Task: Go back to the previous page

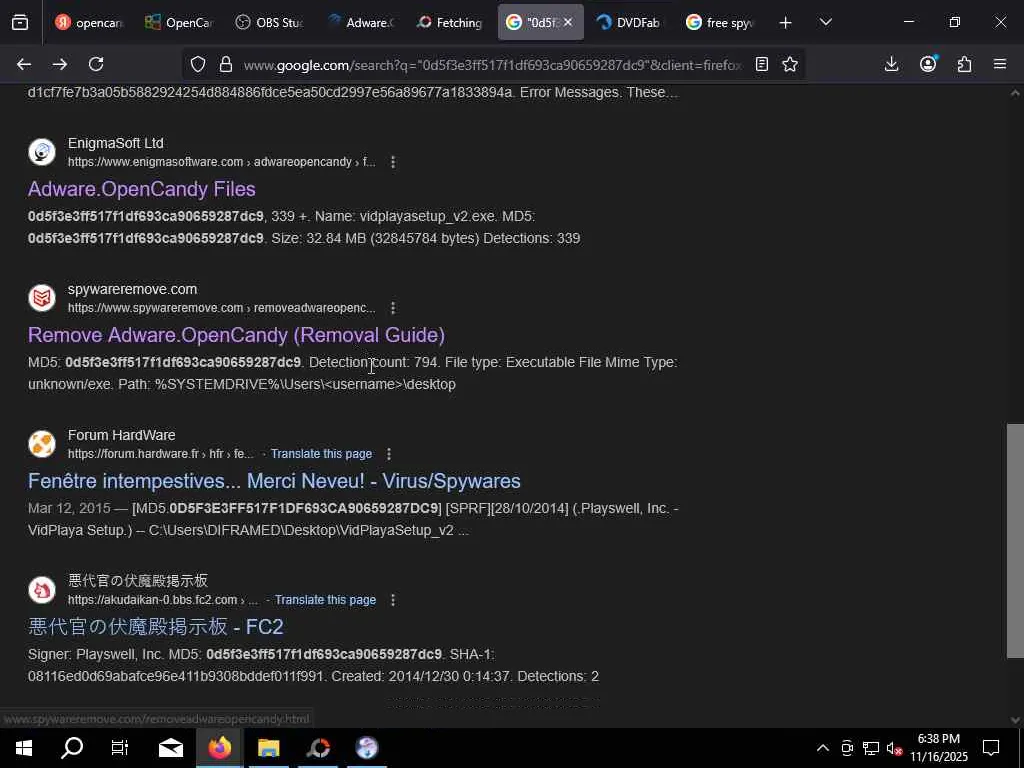Action: (x=24, y=64)
